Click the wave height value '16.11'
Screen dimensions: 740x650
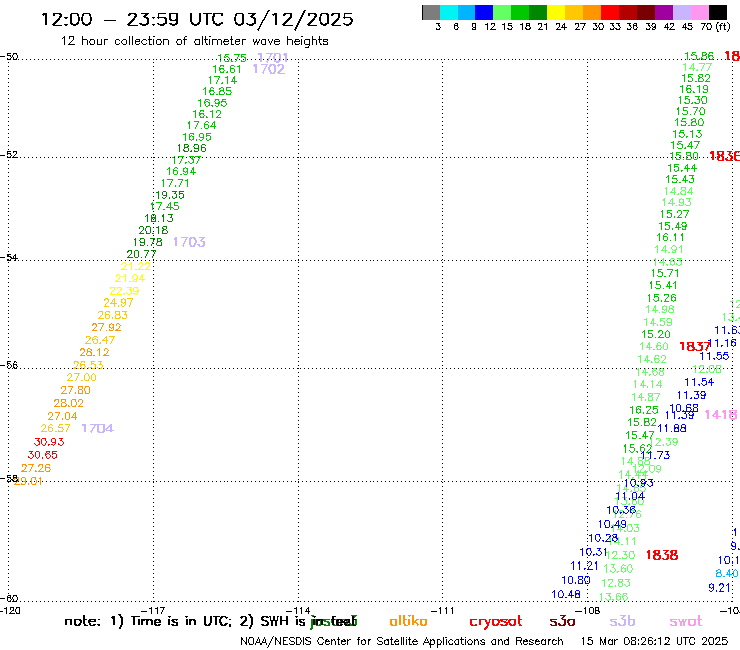pyautogui.click(x=670, y=237)
